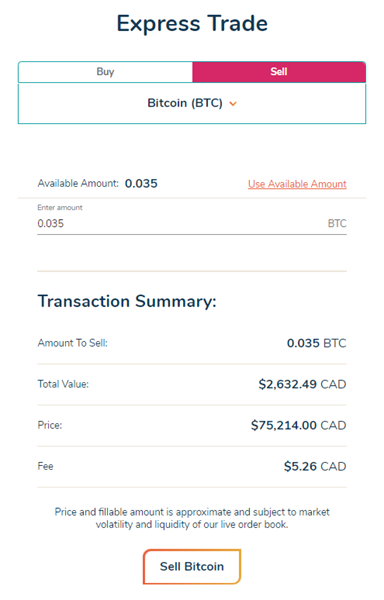Click the Fee label in summary
Viewport: 384px width, 600px height.
click(45, 466)
